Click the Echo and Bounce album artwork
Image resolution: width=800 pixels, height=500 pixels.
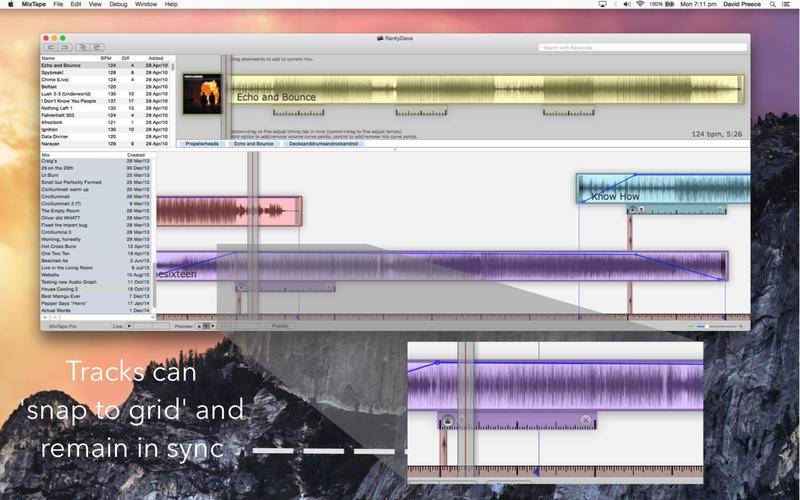202,94
